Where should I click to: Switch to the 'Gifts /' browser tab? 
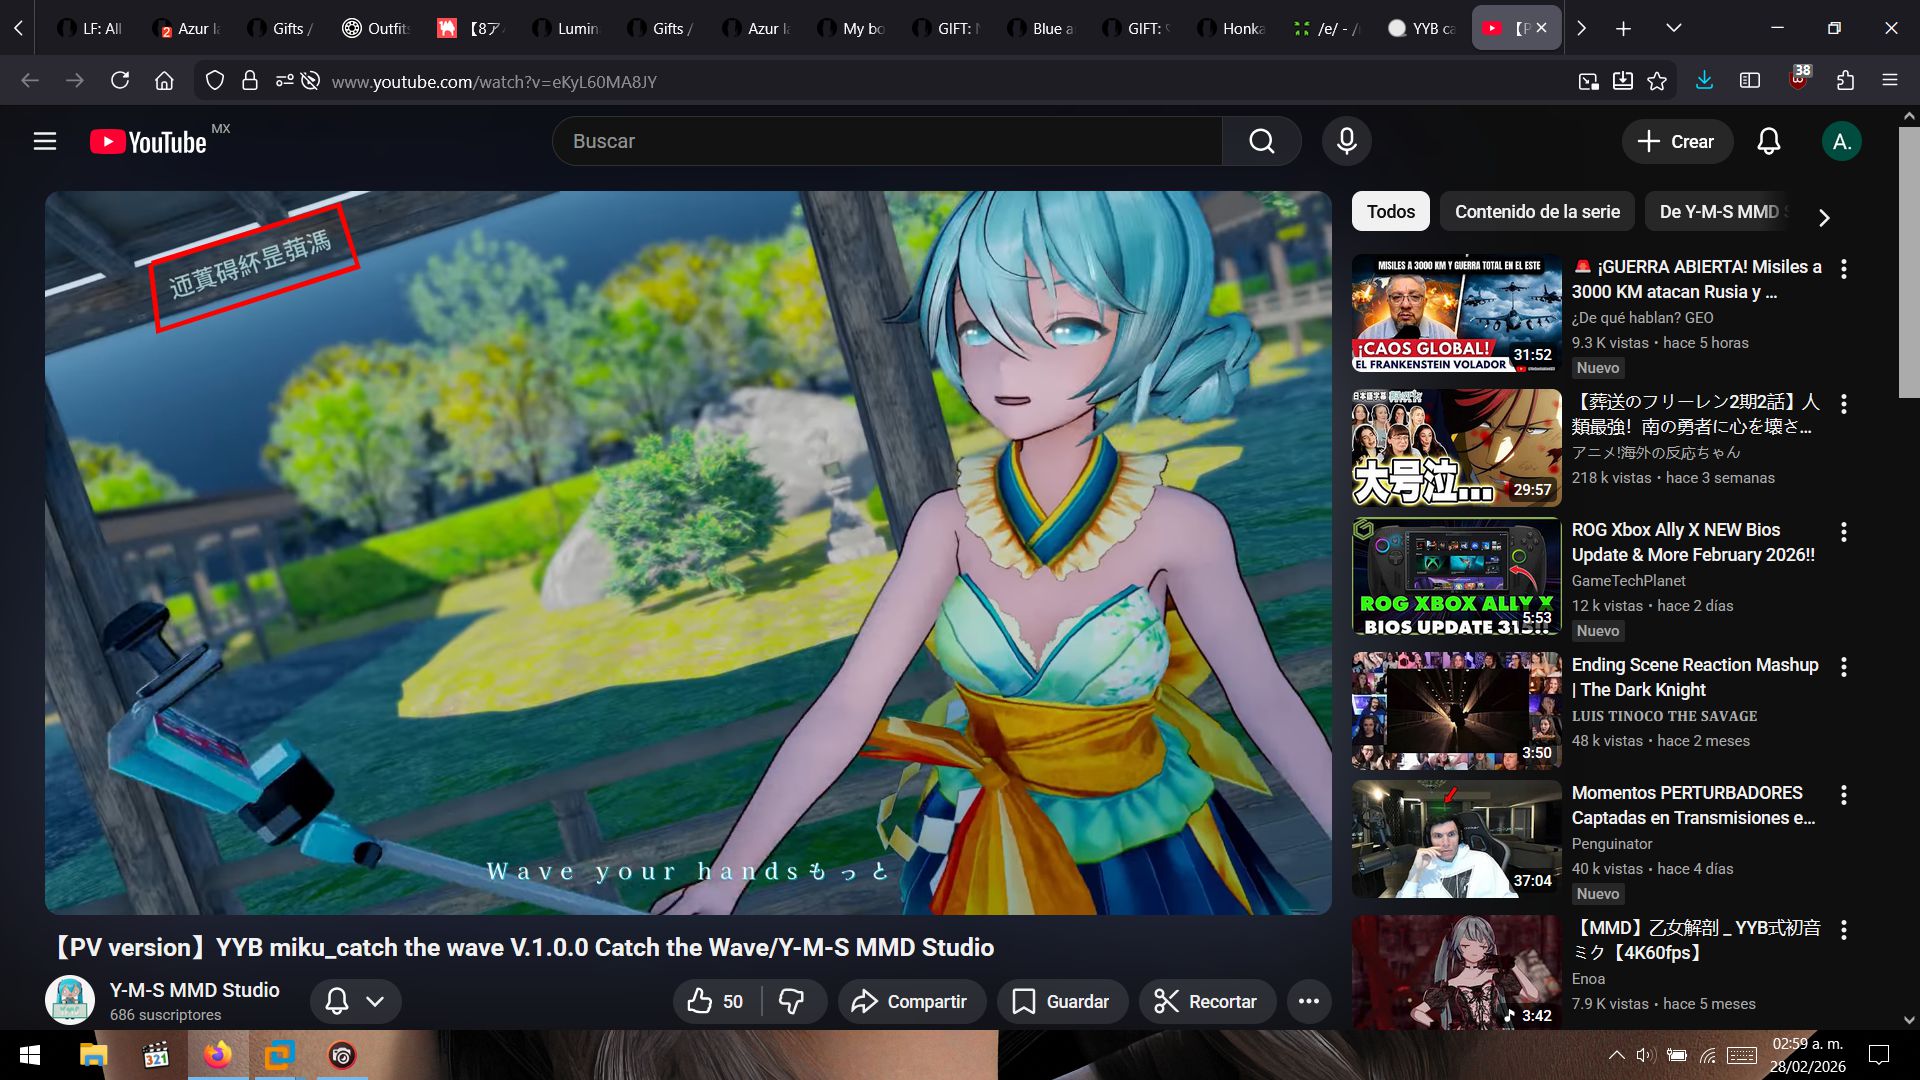(281, 28)
